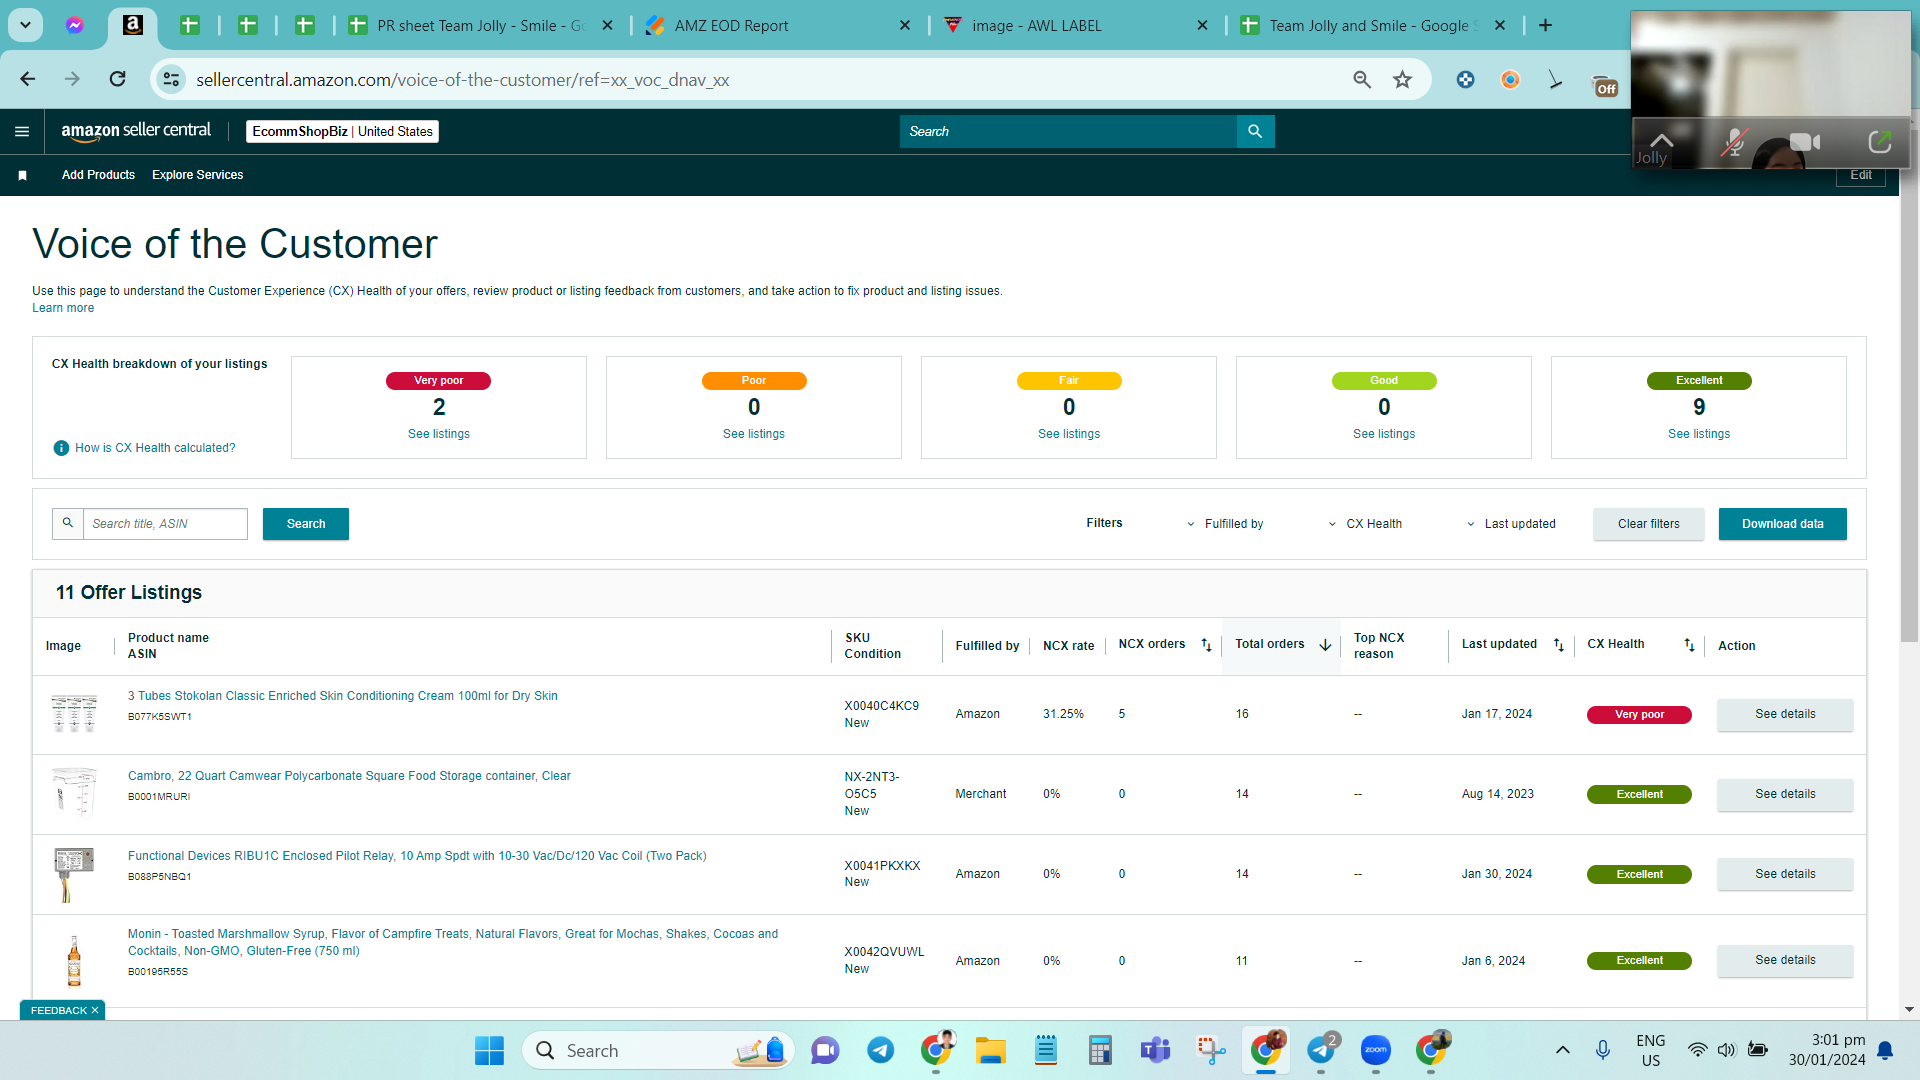The height and width of the screenshot is (1080, 1920).
Task: Click the Seller Central top Search field
Action: point(1068,131)
